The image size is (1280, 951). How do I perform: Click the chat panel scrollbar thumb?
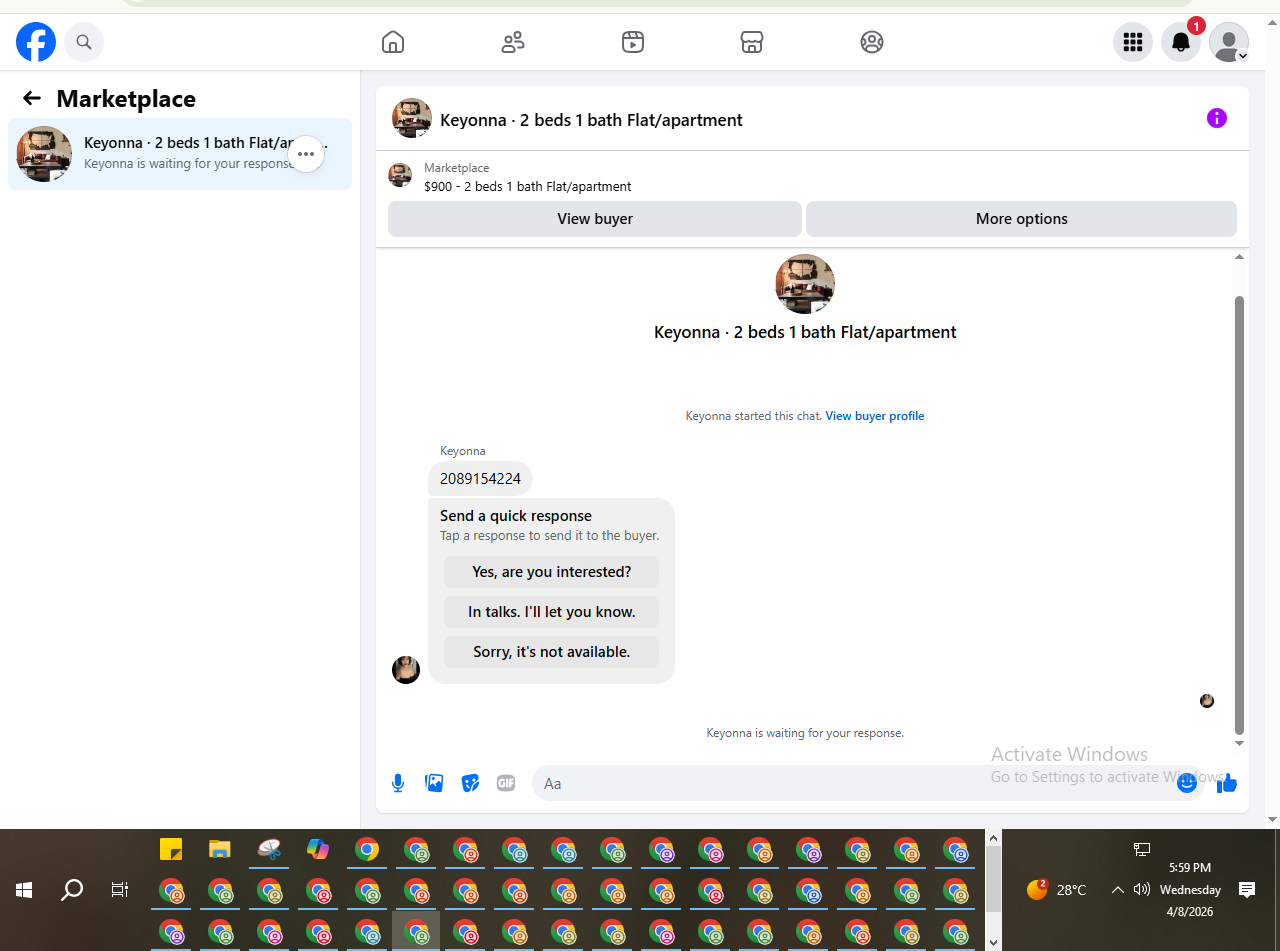tap(1240, 515)
